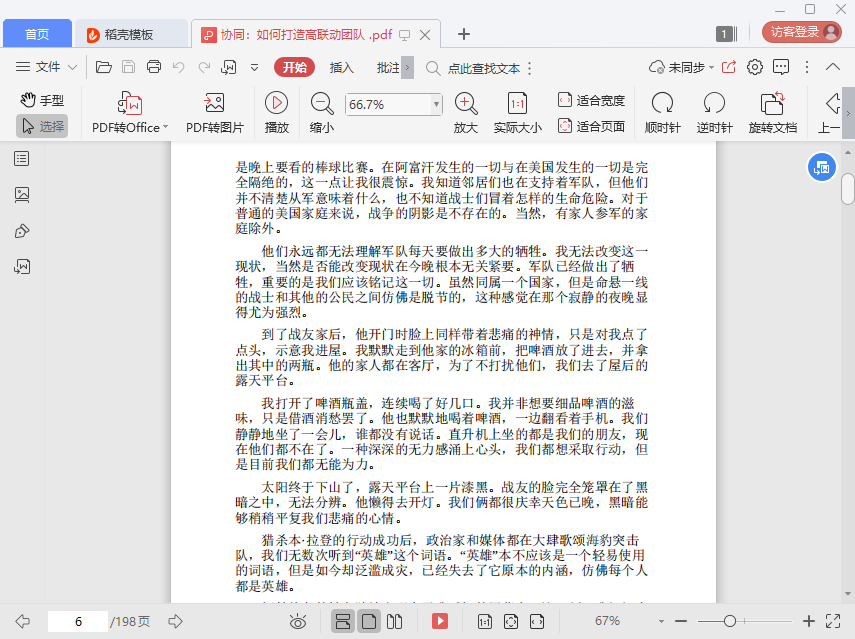
Task: Open a new tab with plus
Action: (463, 34)
